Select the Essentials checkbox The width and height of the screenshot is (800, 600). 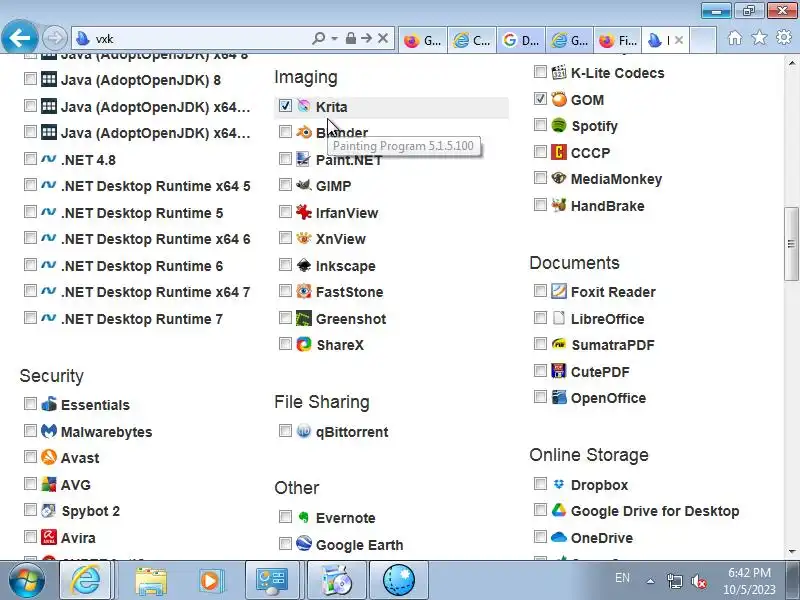pyautogui.click(x=30, y=404)
